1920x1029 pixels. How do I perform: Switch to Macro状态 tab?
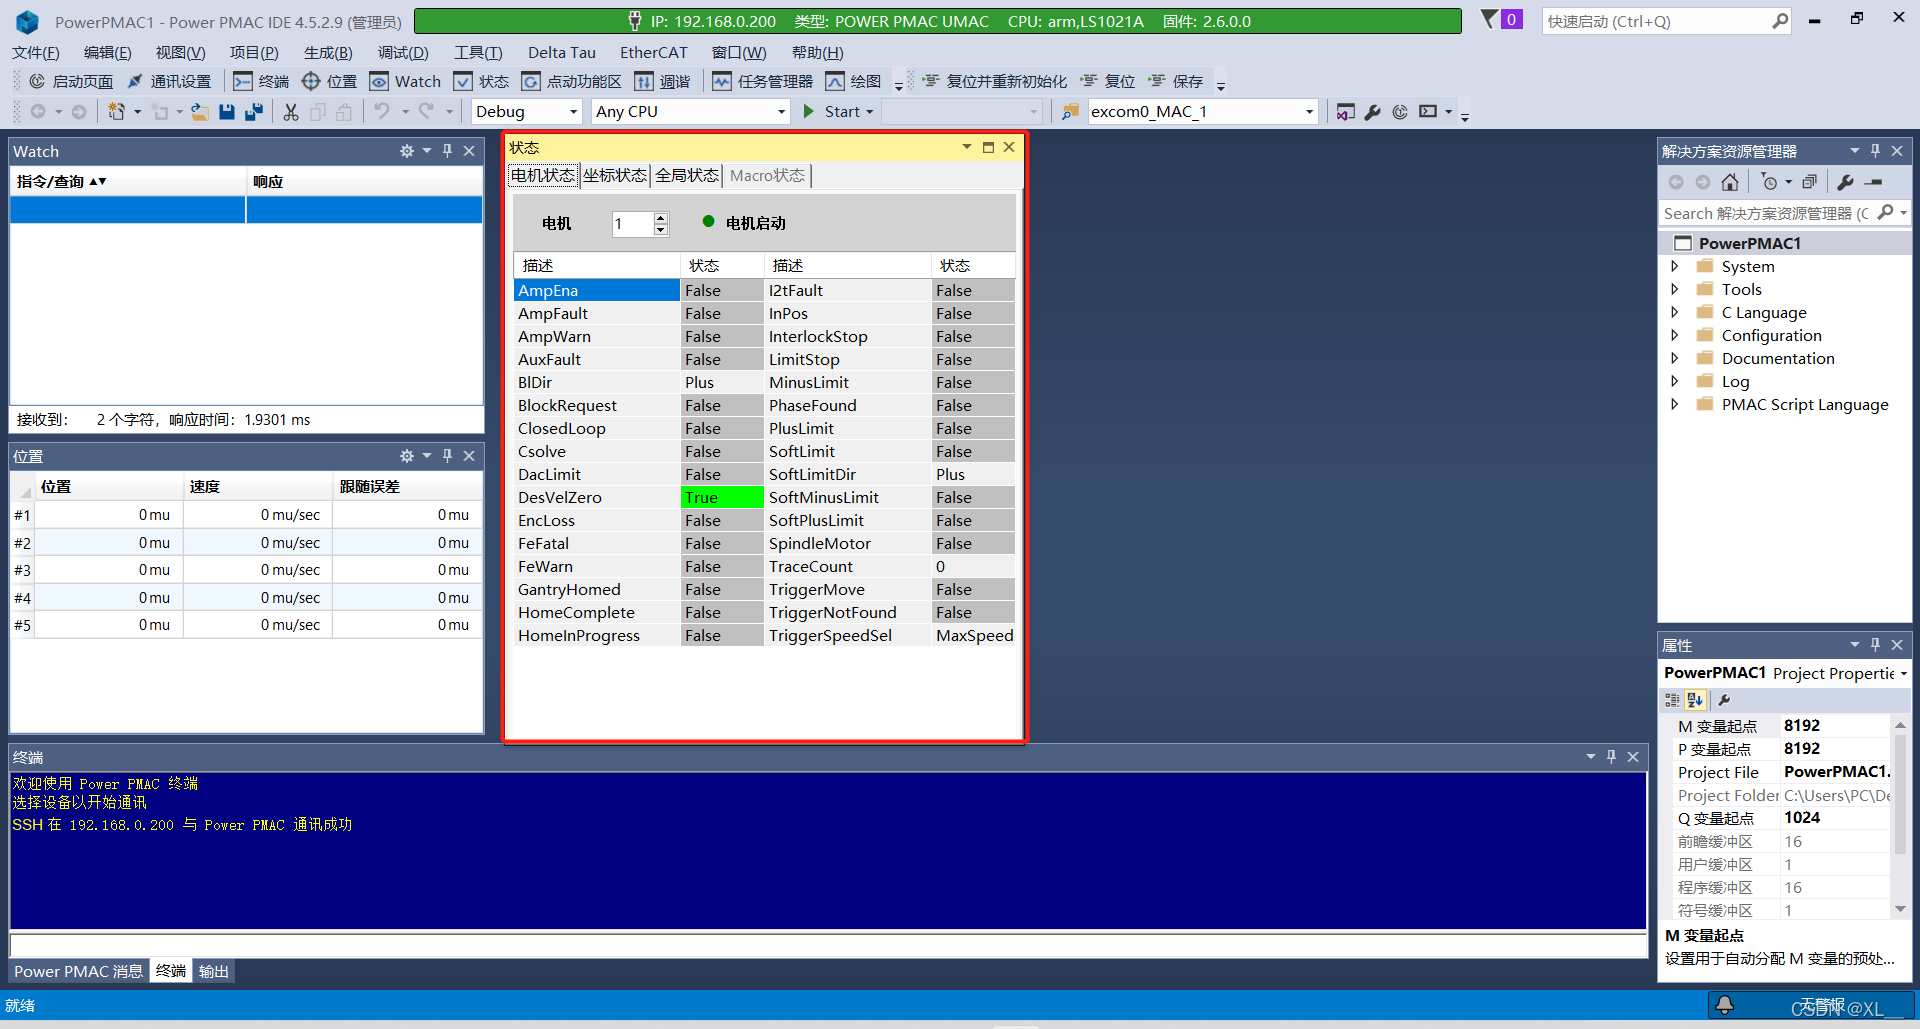click(x=767, y=176)
